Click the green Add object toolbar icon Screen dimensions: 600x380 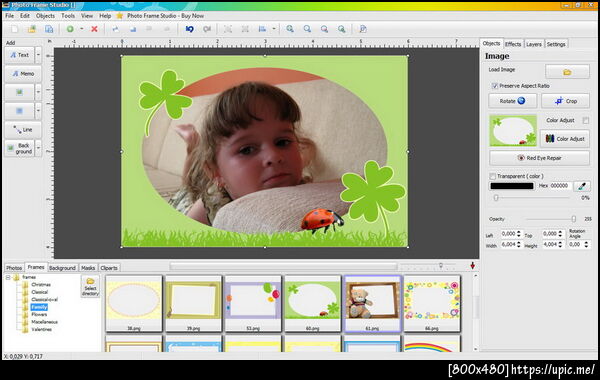click(x=70, y=29)
